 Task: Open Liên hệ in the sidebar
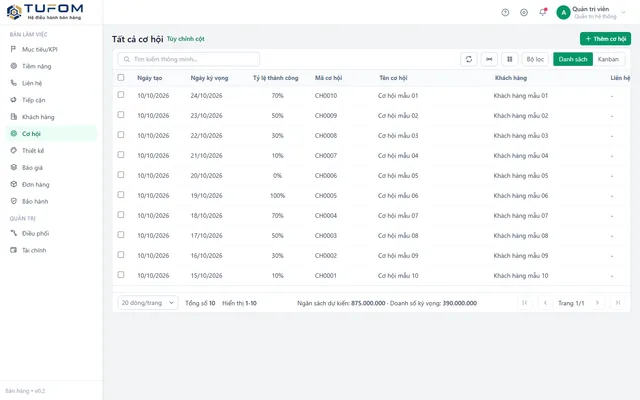tap(51, 83)
